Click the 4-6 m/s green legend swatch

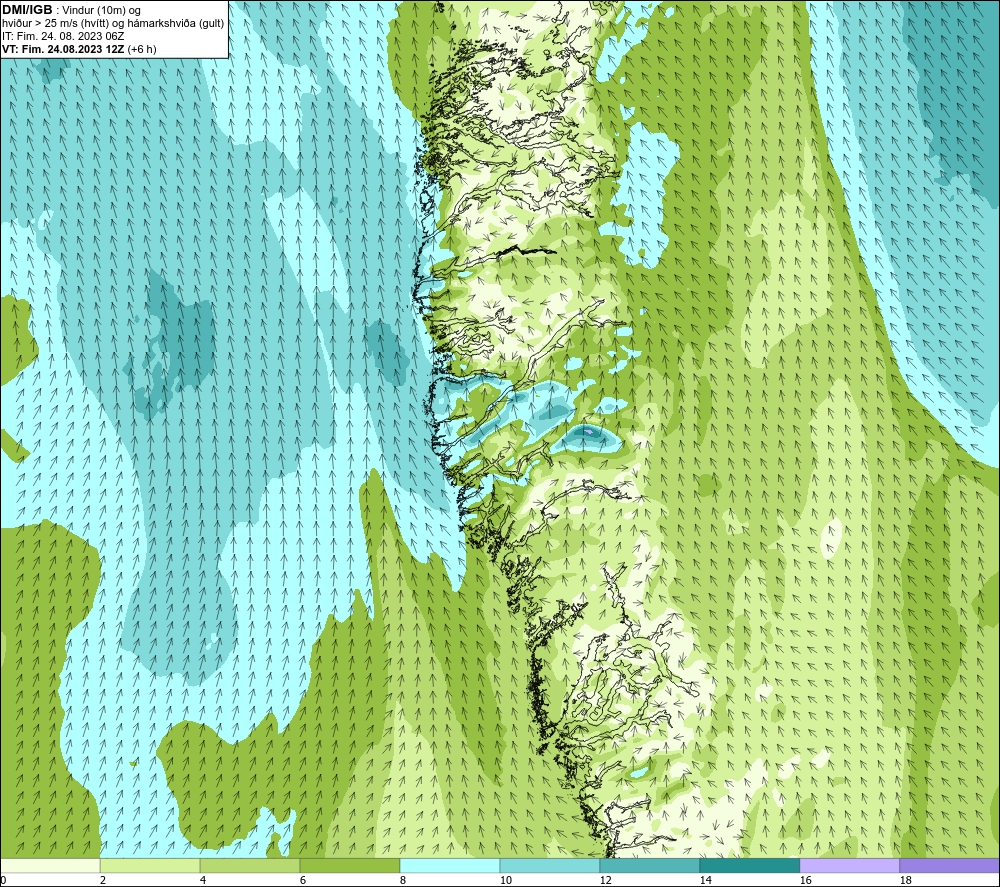(250, 865)
